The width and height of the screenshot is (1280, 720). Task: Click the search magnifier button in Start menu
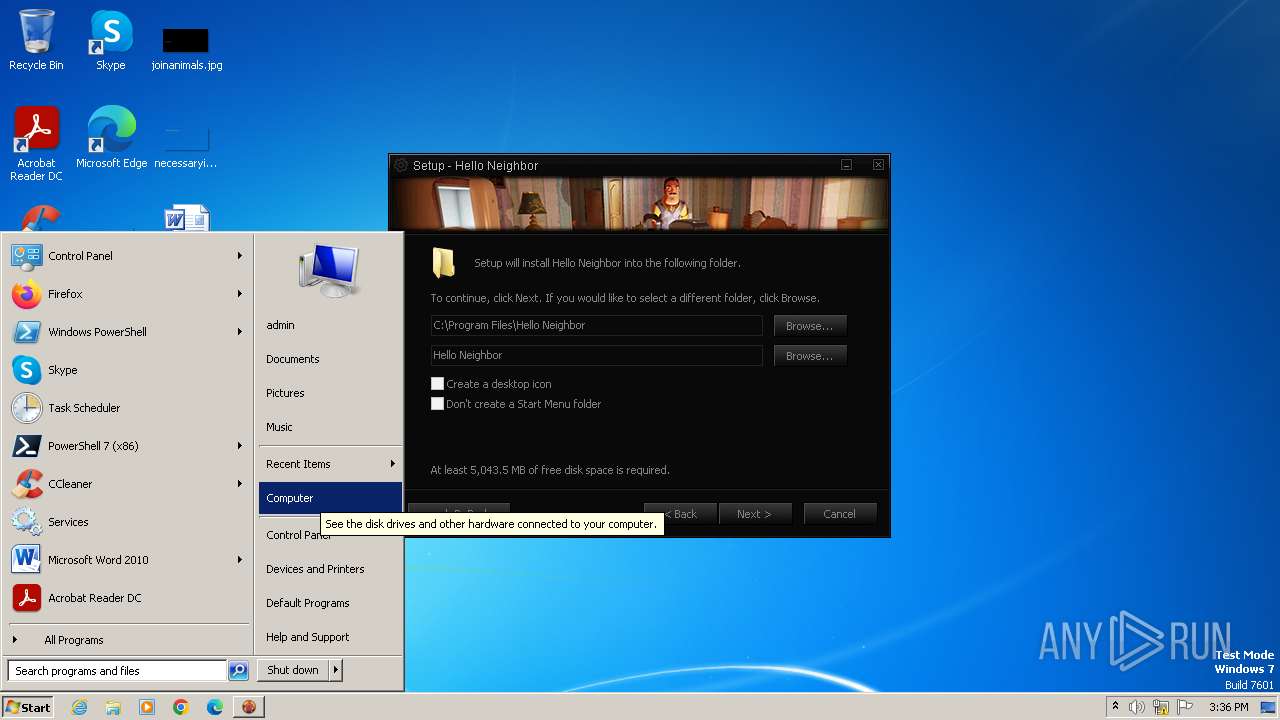pyautogui.click(x=238, y=671)
